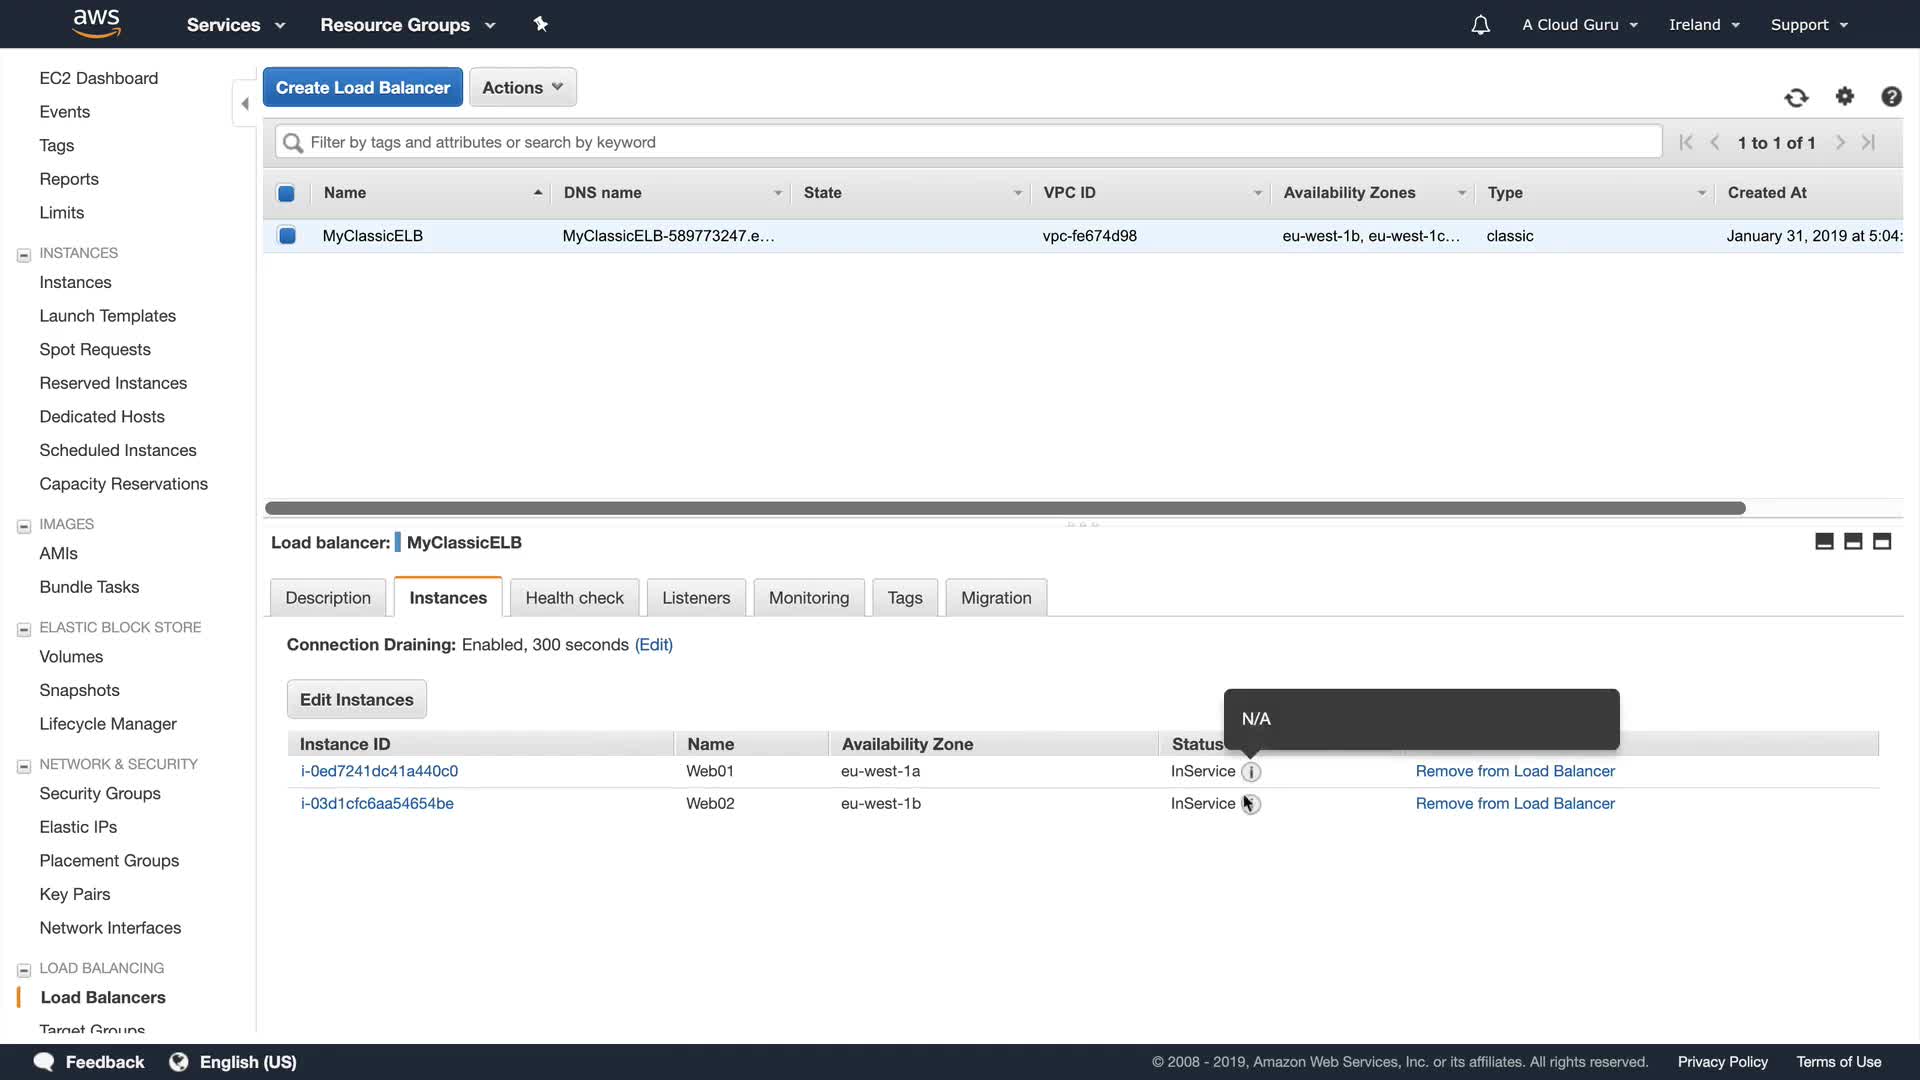Click the AWS logo home icon
The image size is (1920, 1080).
point(97,23)
